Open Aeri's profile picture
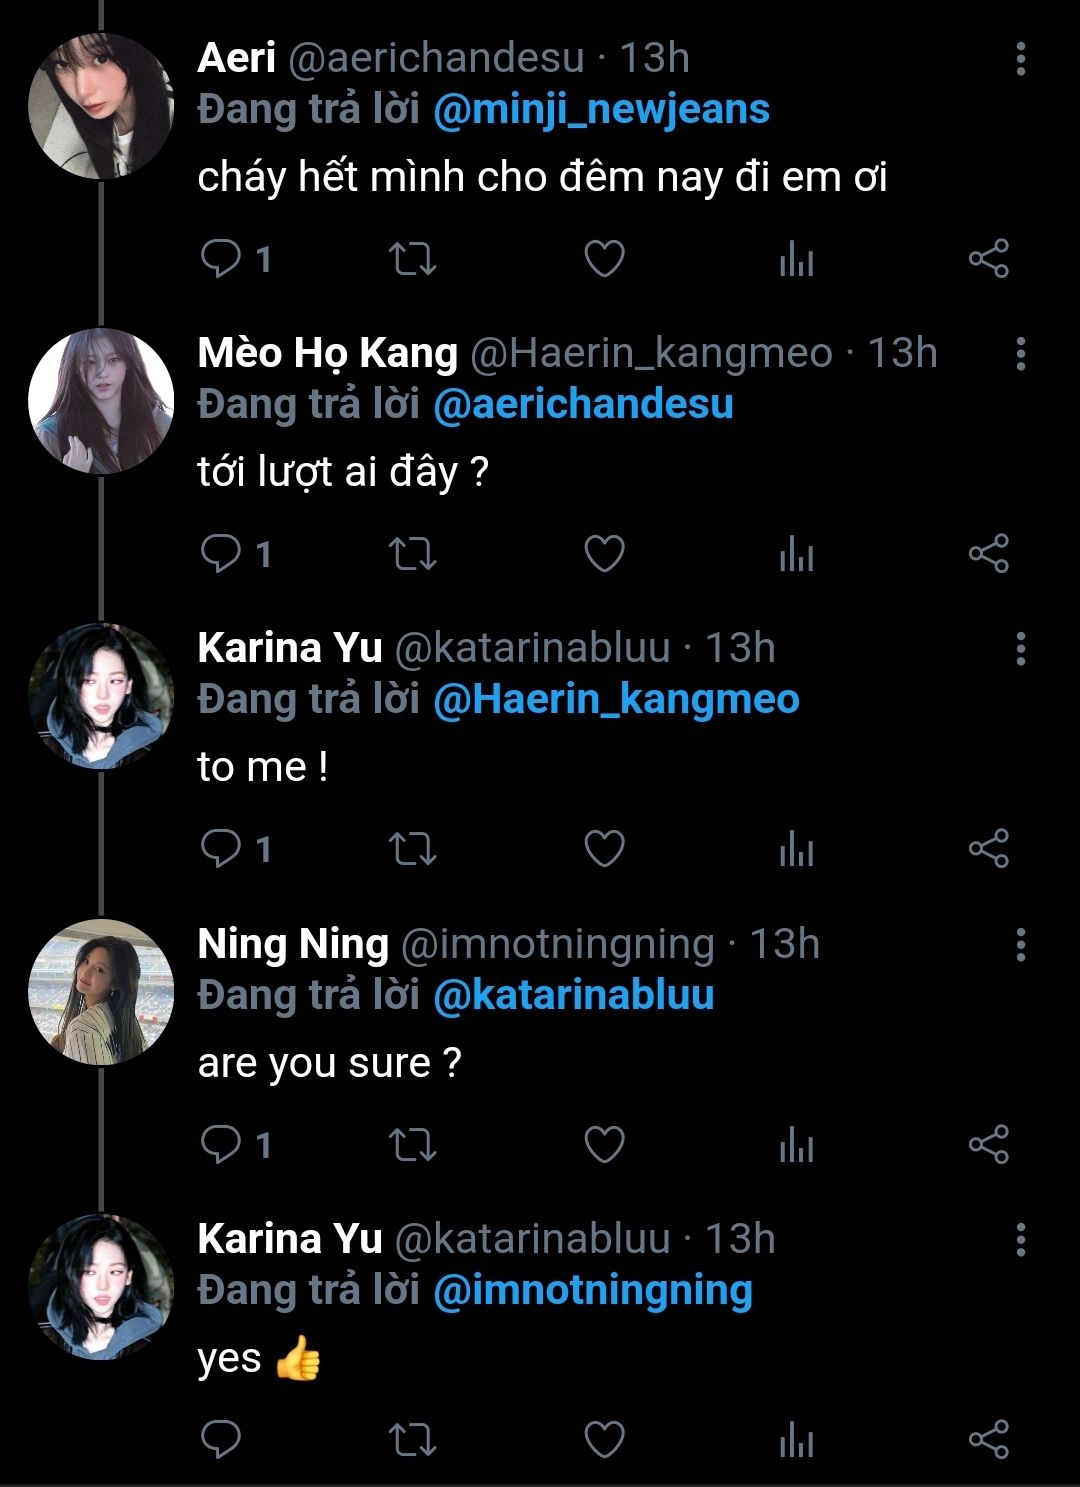 click(100, 106)
